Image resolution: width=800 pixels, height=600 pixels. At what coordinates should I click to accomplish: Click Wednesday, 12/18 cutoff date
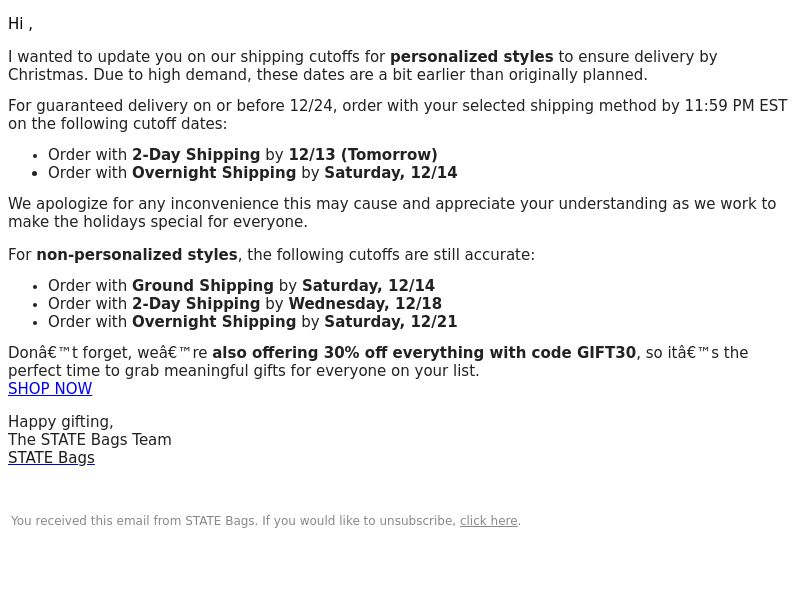point(365,304)
